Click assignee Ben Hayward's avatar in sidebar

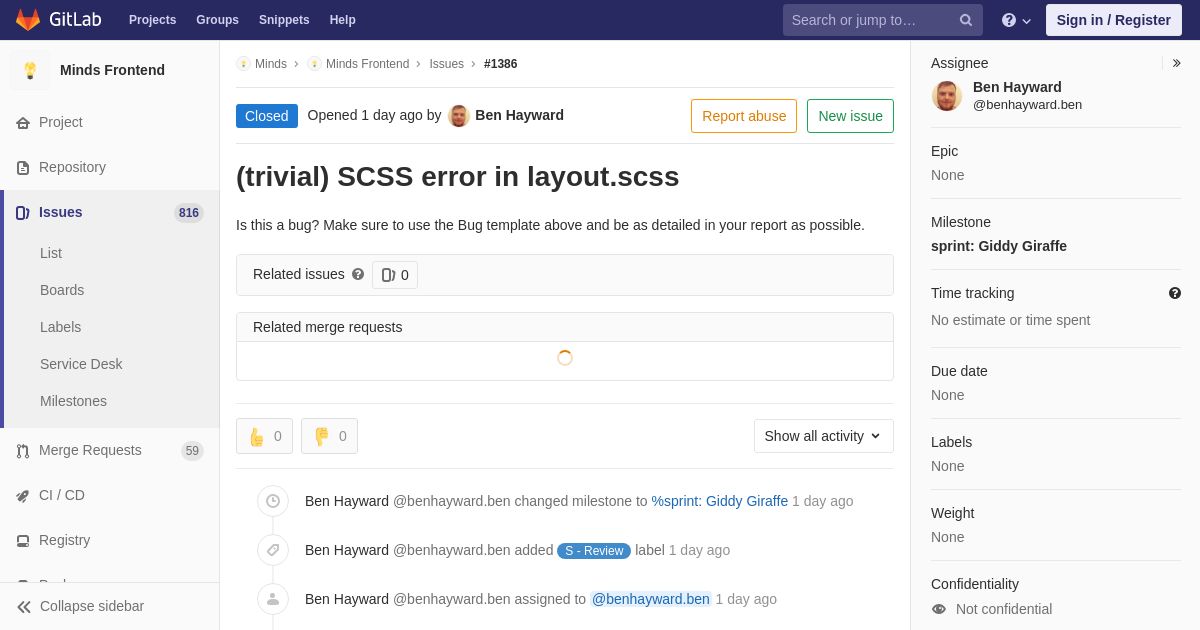[x=947, y=96]
